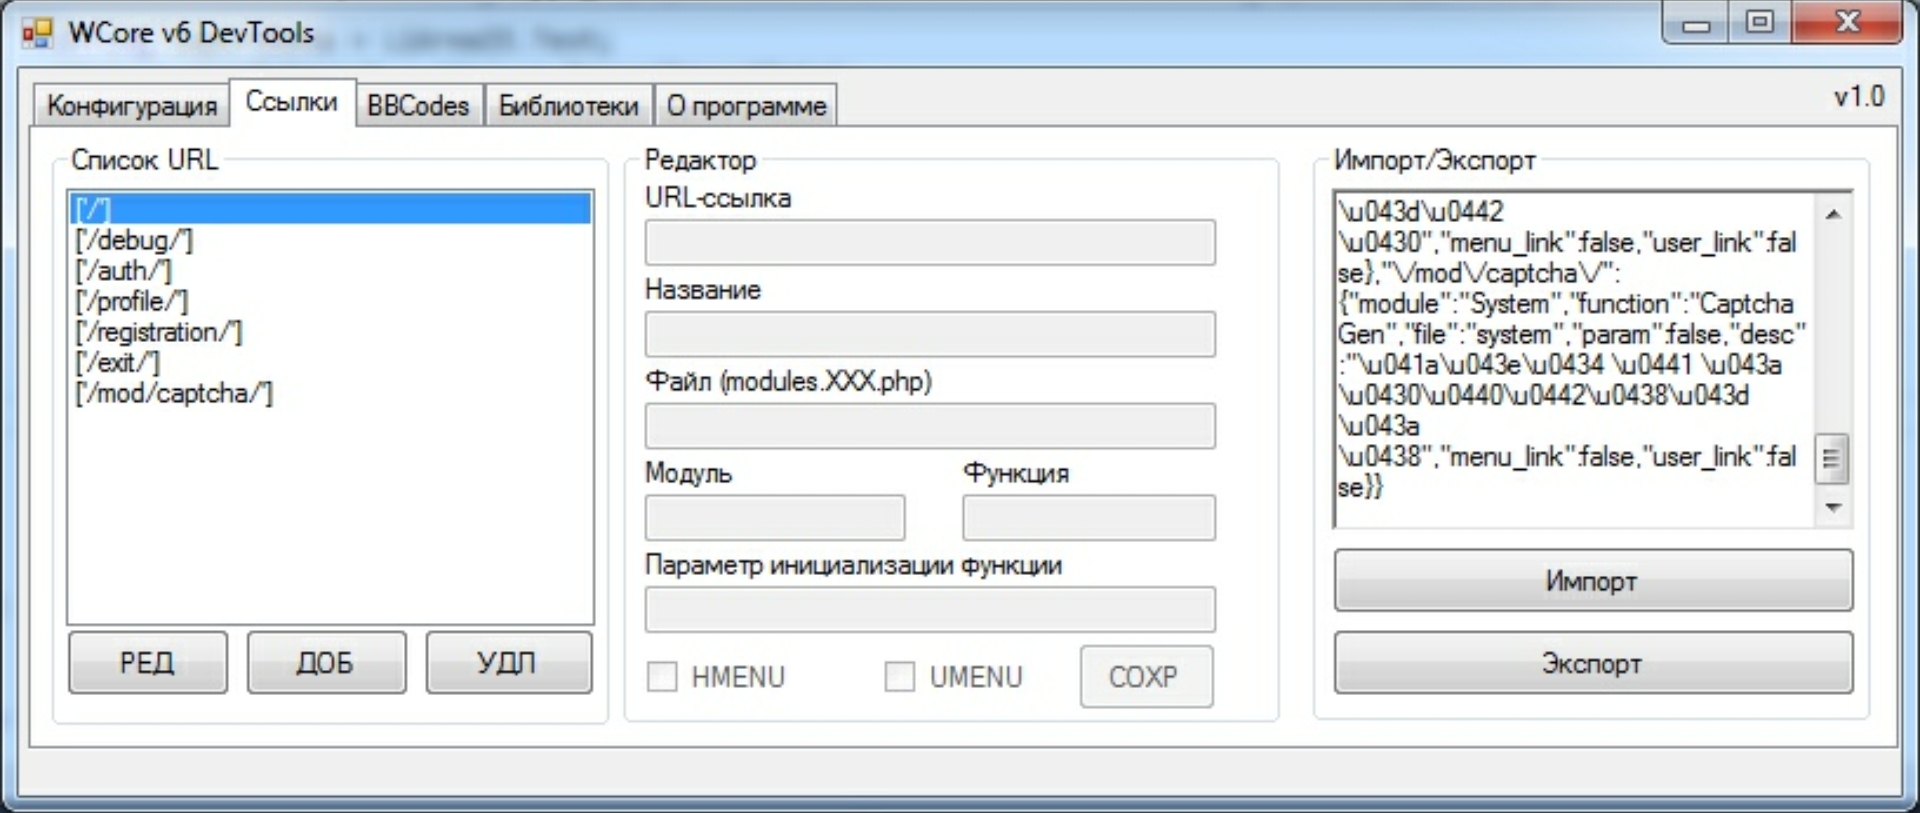Show the О программе tab
This screenshot has height=813, width=1920.
pyautogui.click(x=746, y=106)
